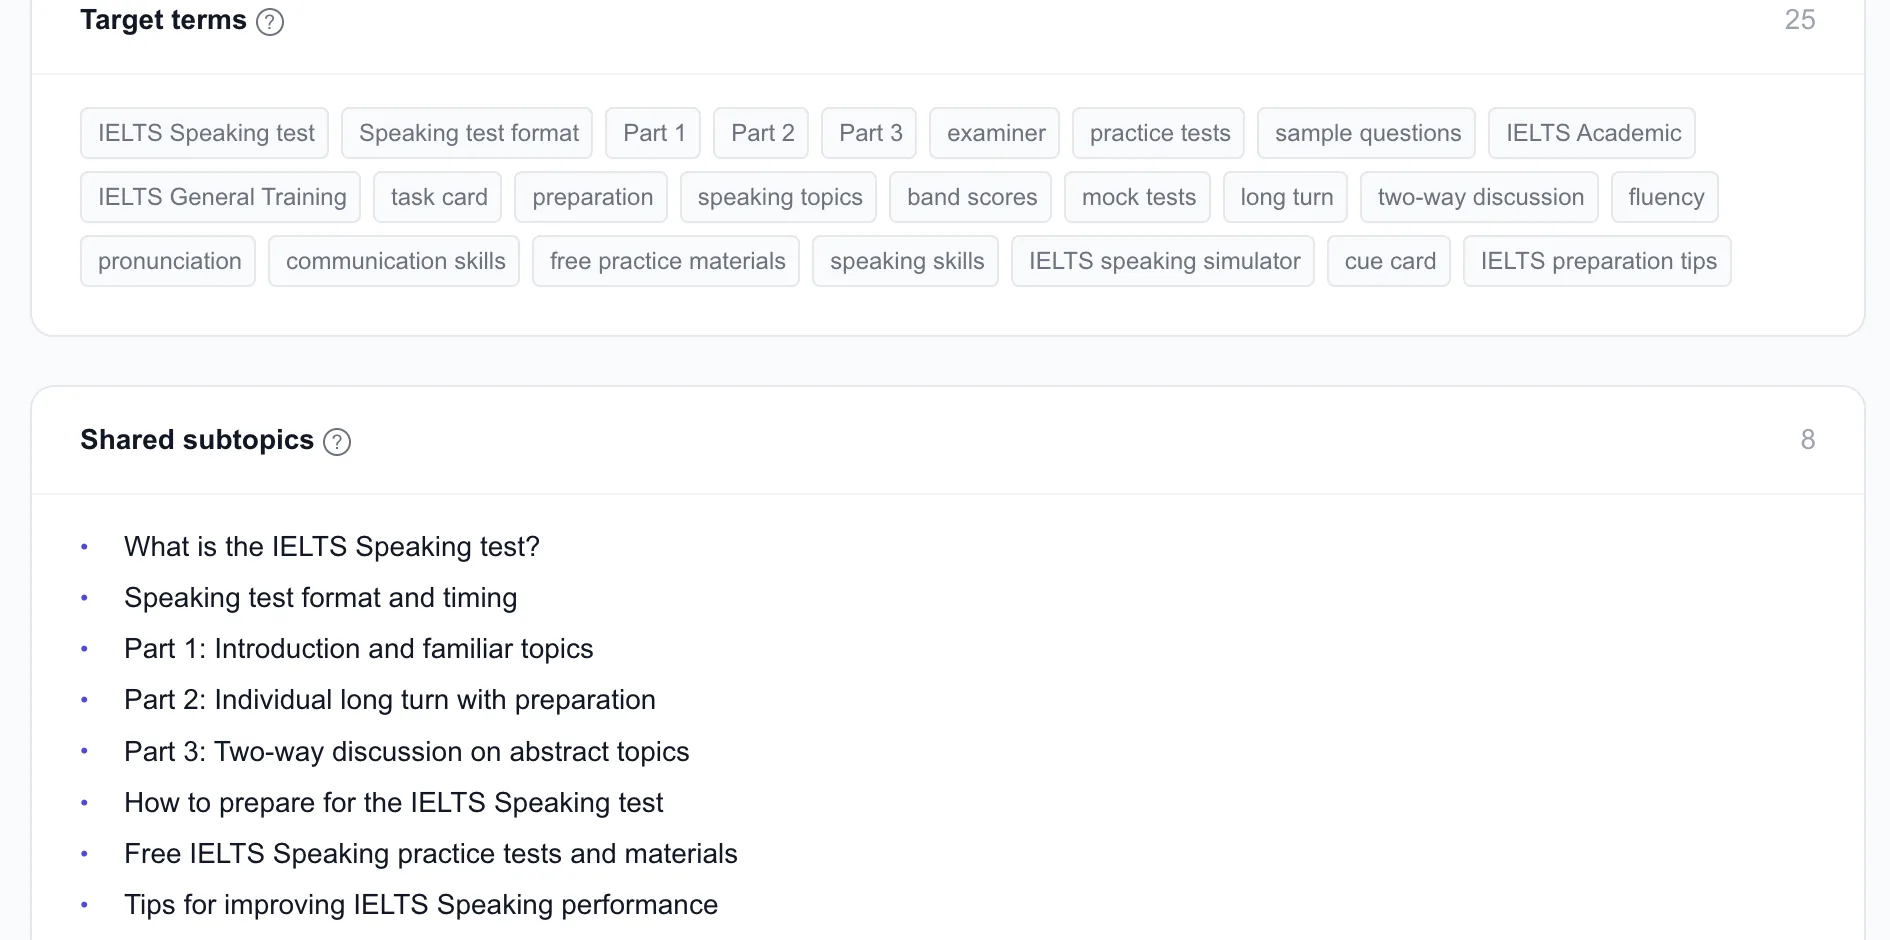Select the 'speaking topics' term chip
Viewport: 1890px width, 940px height.
pos(779,197)
